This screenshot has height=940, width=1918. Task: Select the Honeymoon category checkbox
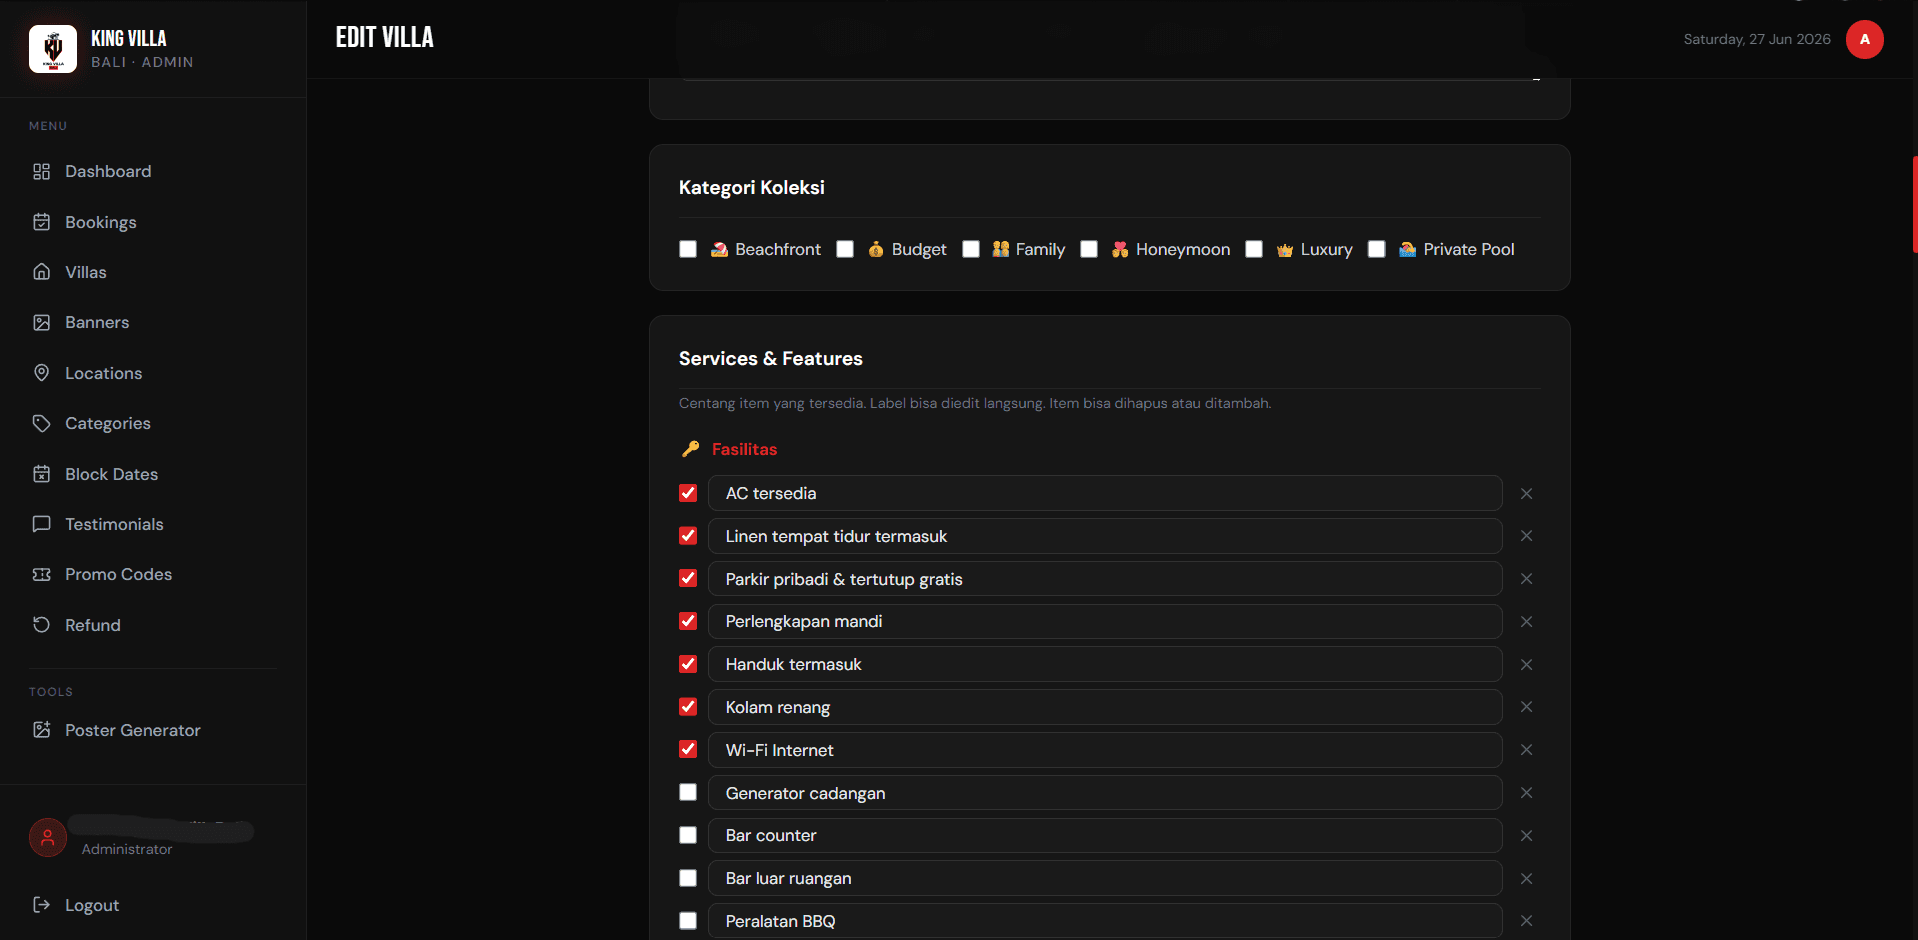(x=1089, y=249)
